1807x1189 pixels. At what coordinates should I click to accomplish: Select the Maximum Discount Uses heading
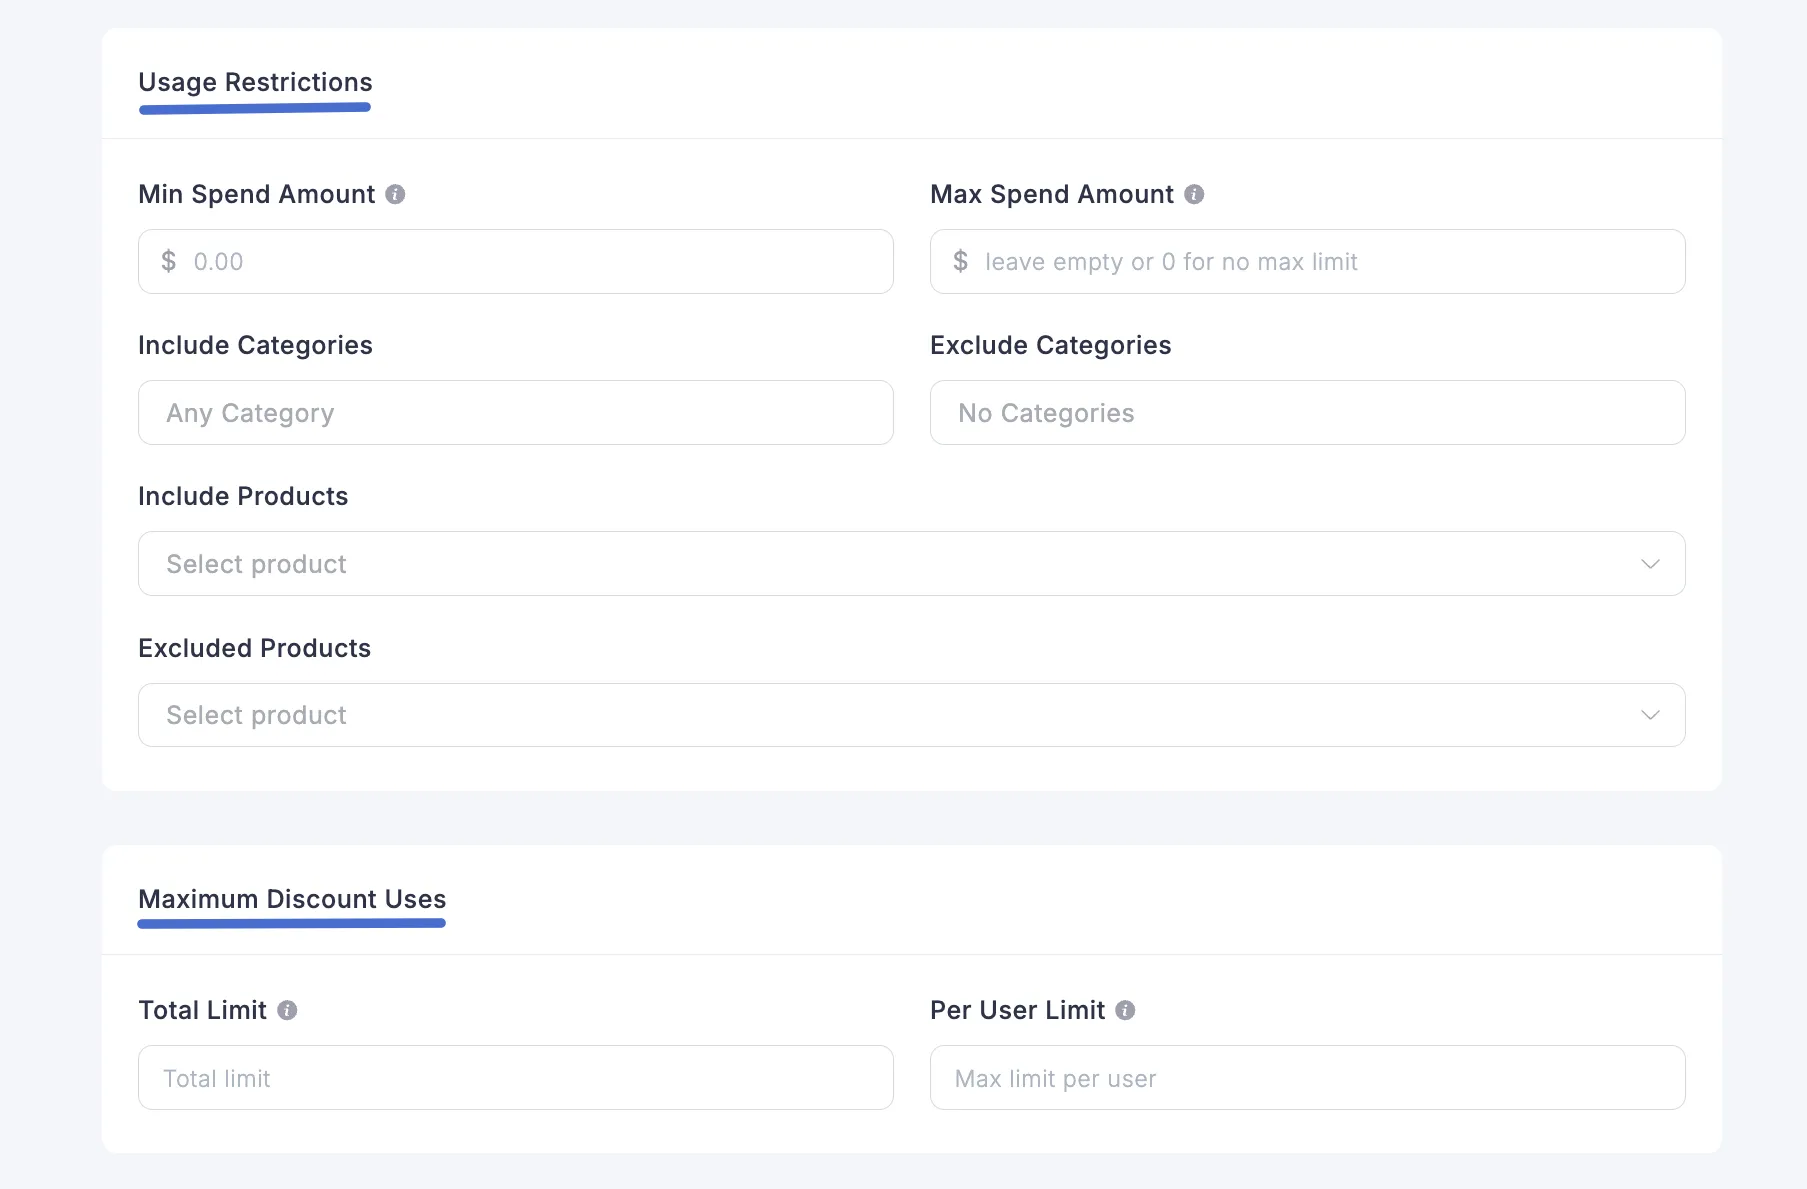[x=292, y=899]
